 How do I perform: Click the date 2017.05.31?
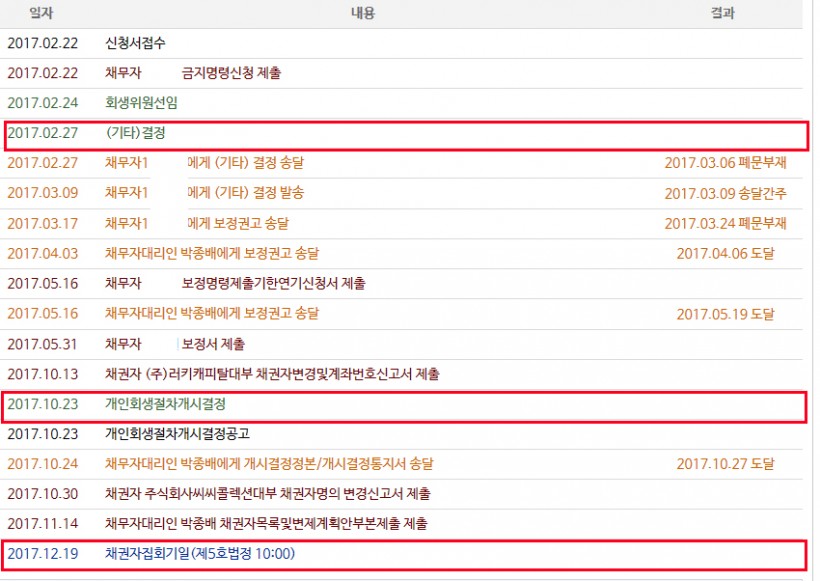43,344
